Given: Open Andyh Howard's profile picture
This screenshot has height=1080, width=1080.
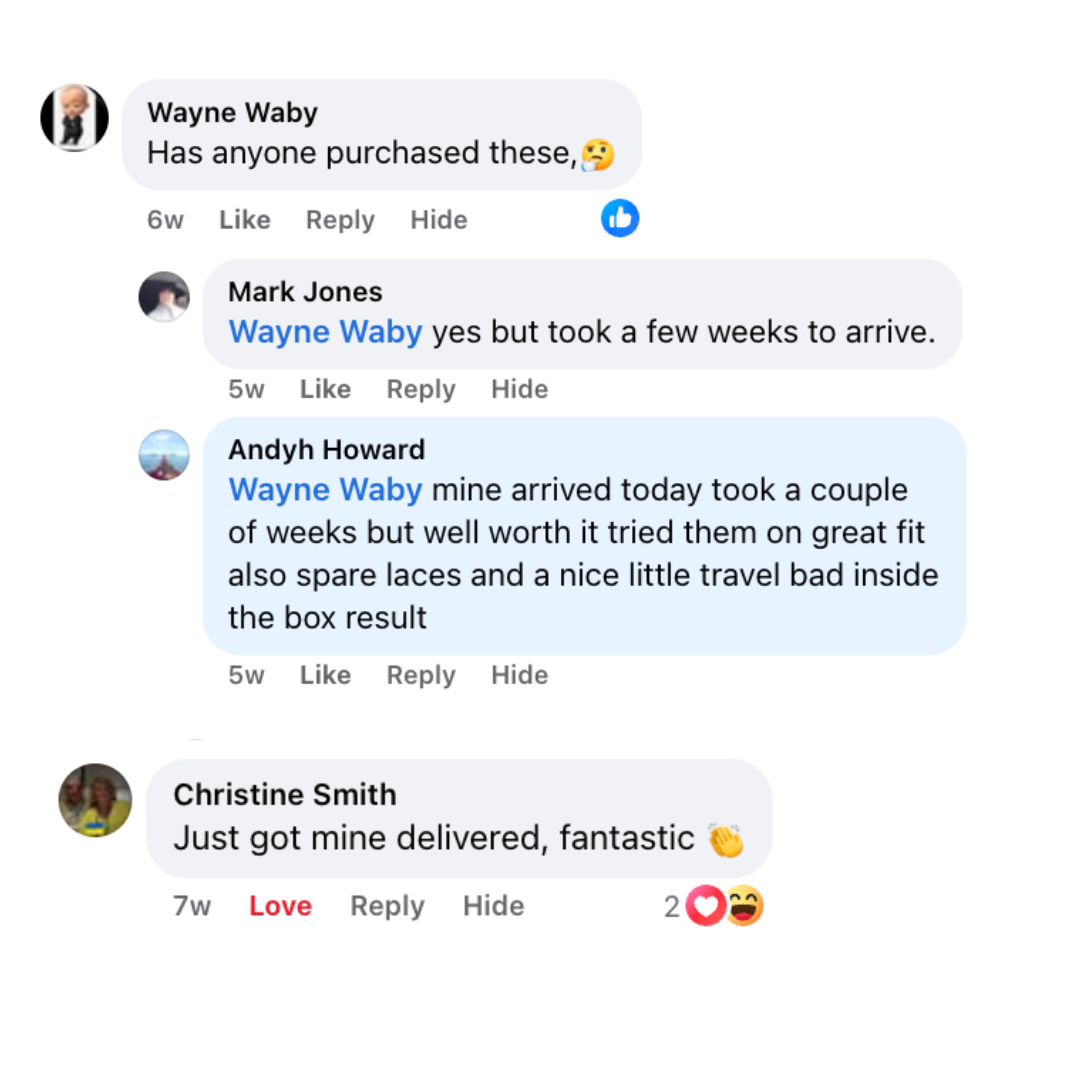Looking at the screenshot, I should [164, 455].
